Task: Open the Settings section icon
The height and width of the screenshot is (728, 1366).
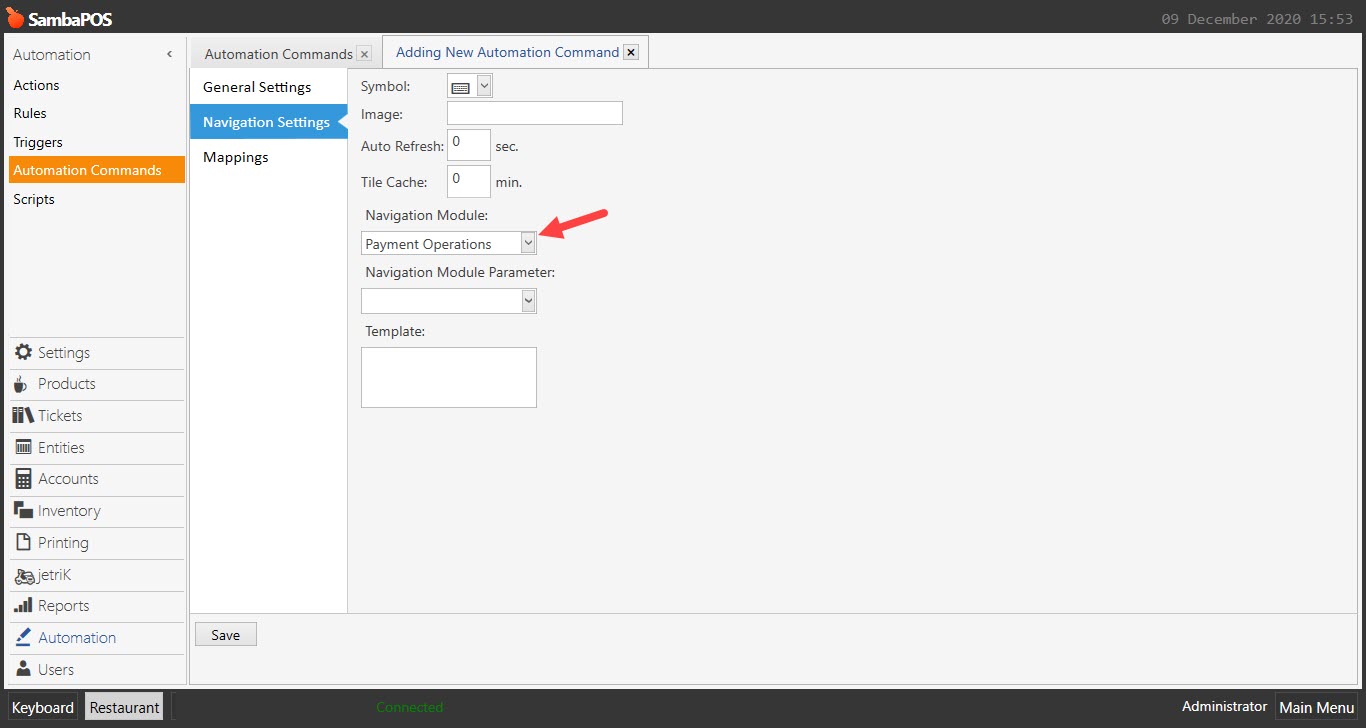Action: pyautogui.click(x=24, y=352)
